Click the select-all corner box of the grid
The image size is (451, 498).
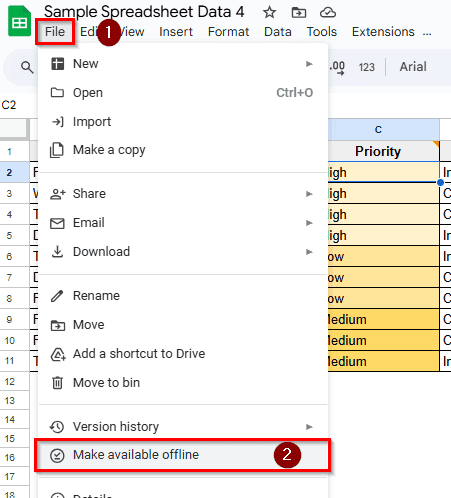click(x=13, y=129)
